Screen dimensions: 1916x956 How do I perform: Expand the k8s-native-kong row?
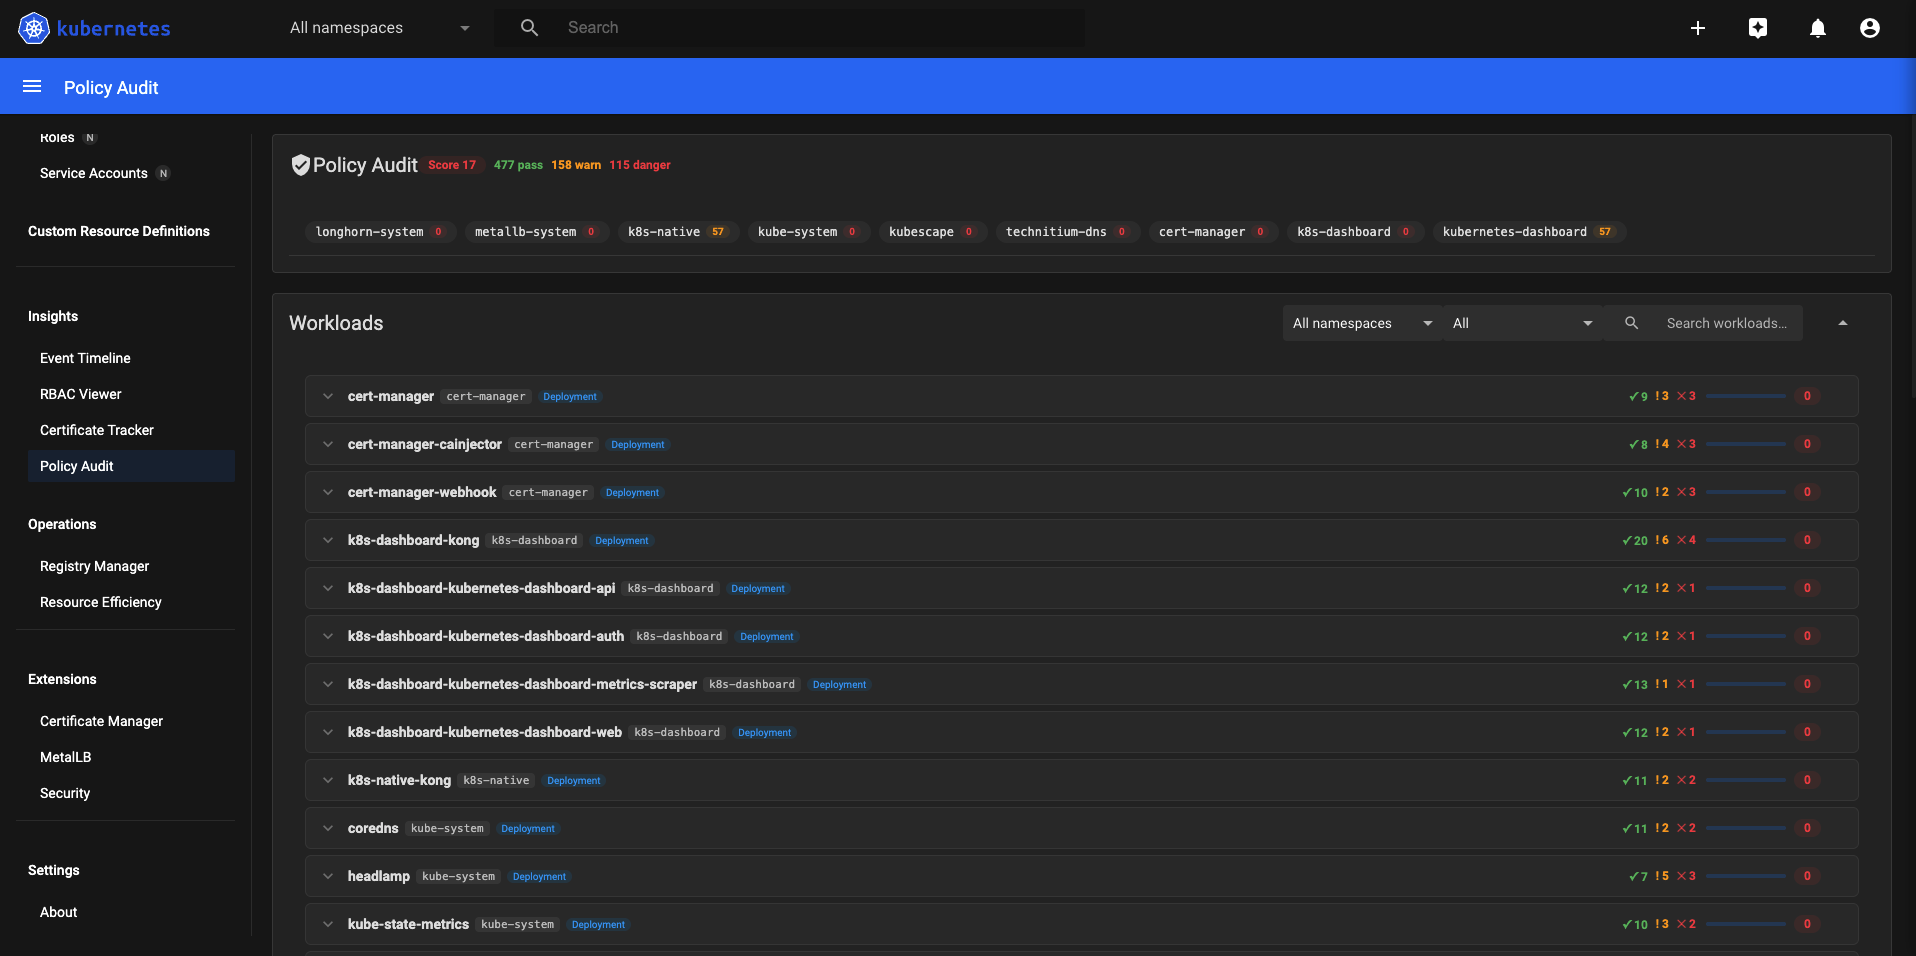328,780
